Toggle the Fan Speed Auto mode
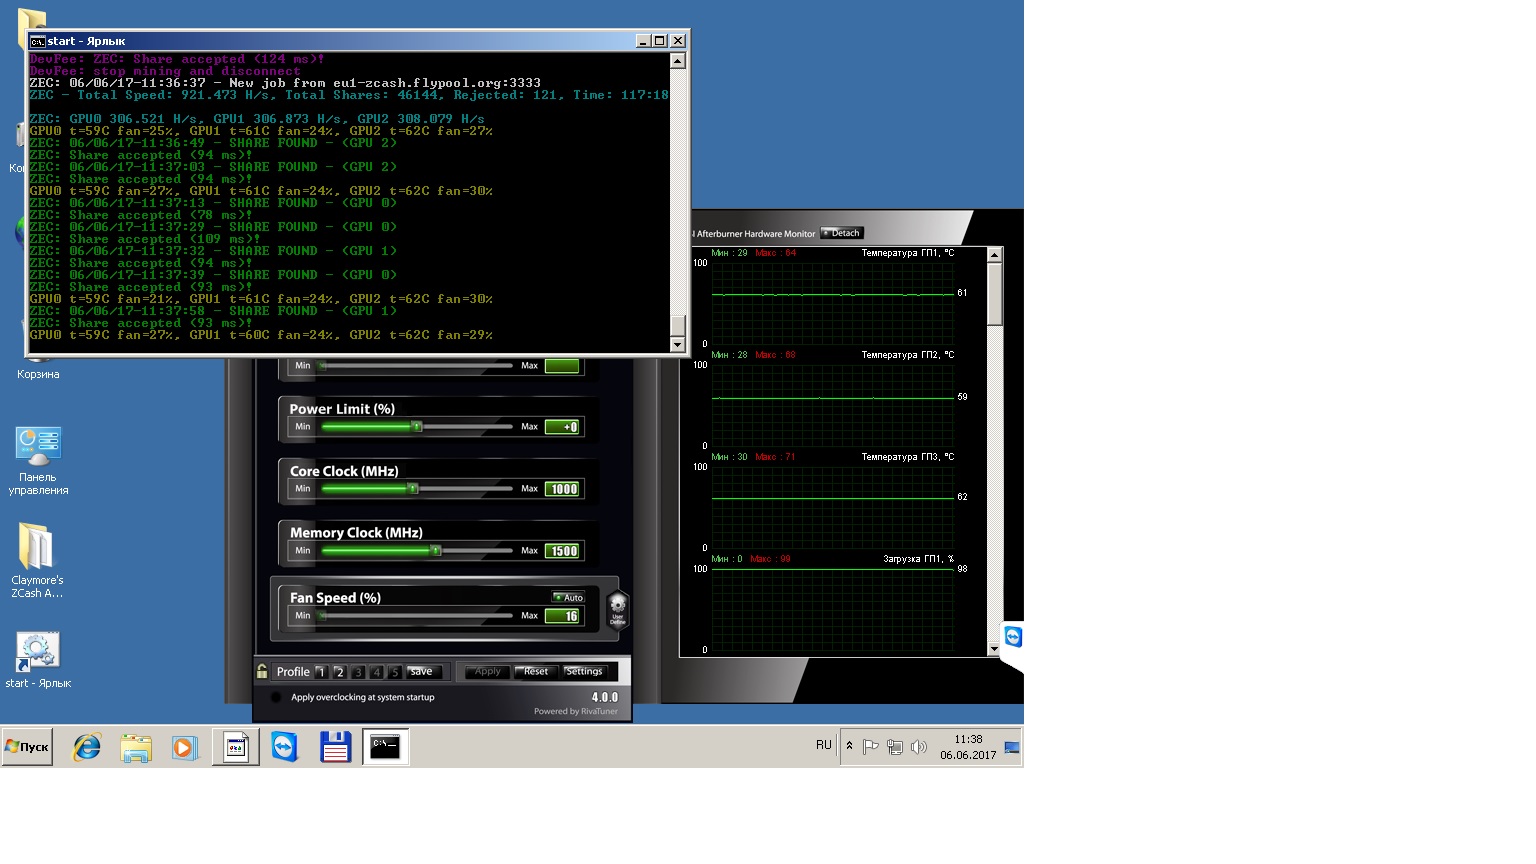1536x864 pixels. click(568, 598)
